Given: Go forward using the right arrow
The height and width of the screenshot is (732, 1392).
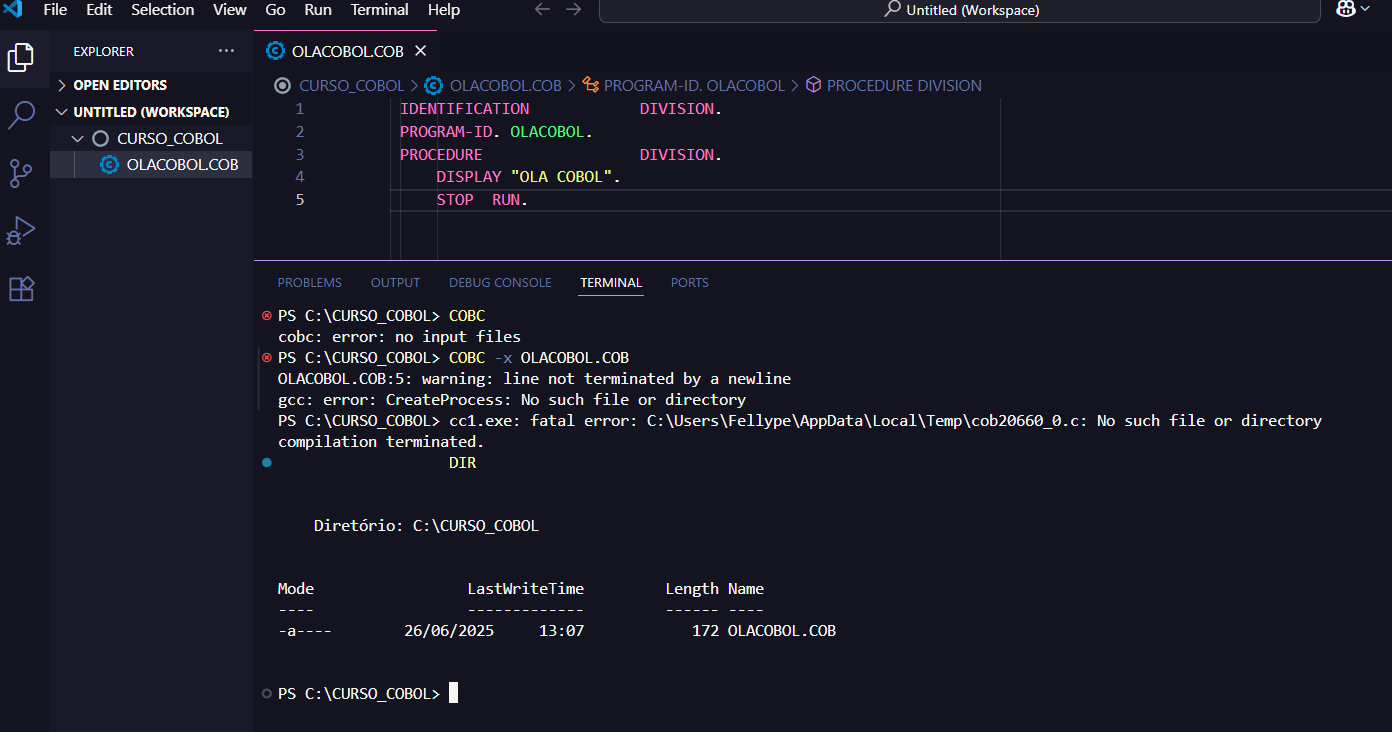Looking at the screenshot, I should click(573, 10).
